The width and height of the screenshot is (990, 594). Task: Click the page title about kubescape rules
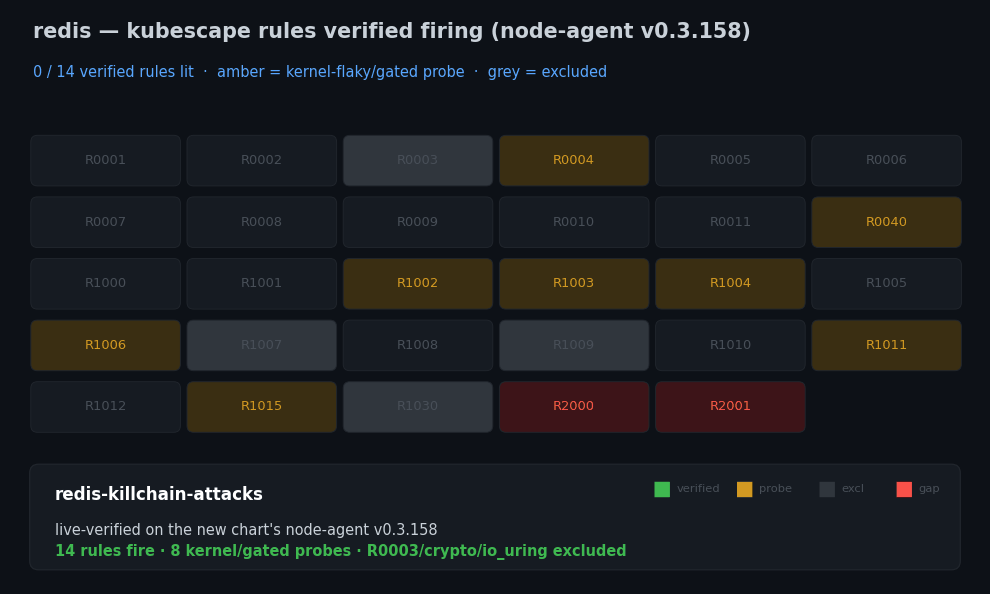391,31
